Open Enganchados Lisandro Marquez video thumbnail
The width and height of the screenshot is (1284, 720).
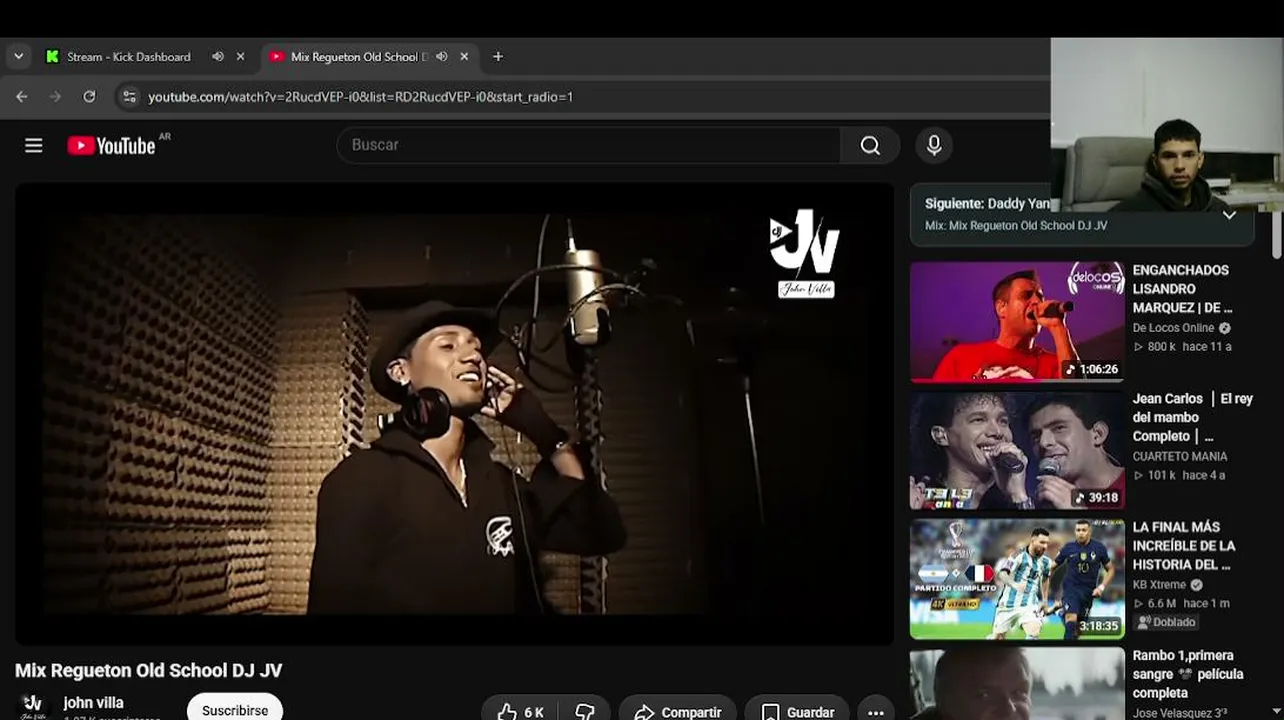tap(1017, 322)
